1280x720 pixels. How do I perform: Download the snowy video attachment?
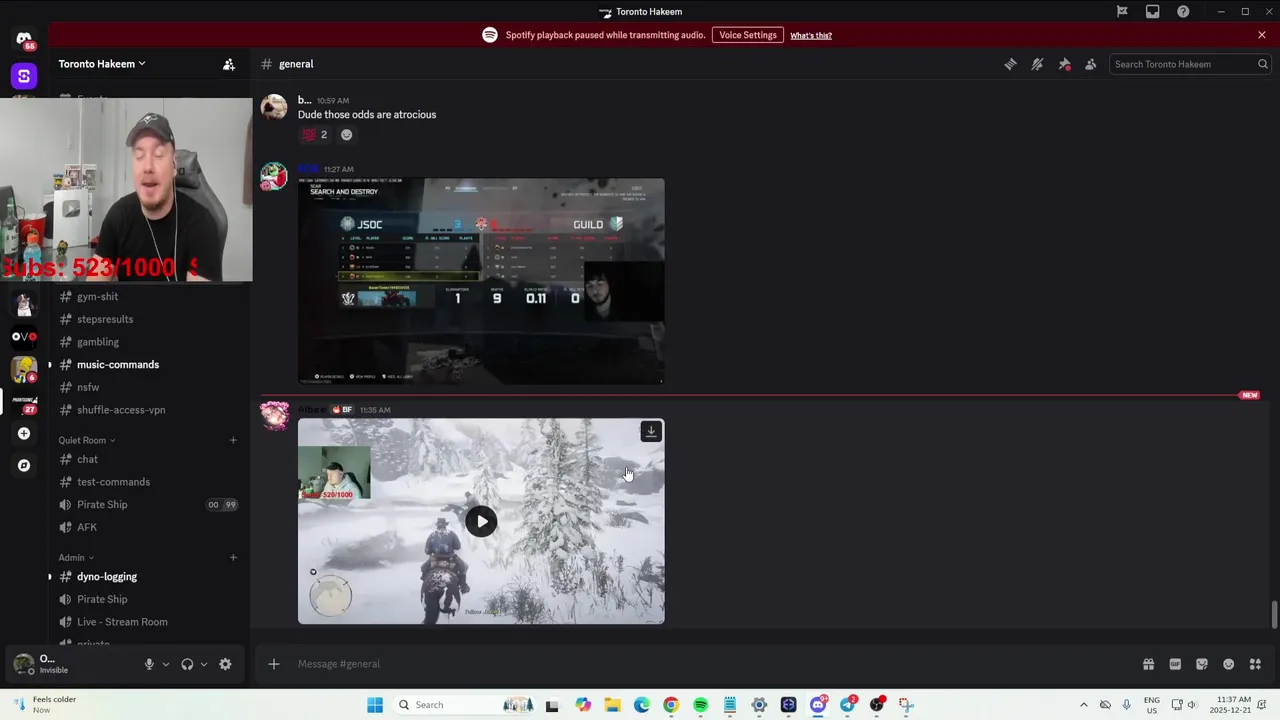coord(651,432)
